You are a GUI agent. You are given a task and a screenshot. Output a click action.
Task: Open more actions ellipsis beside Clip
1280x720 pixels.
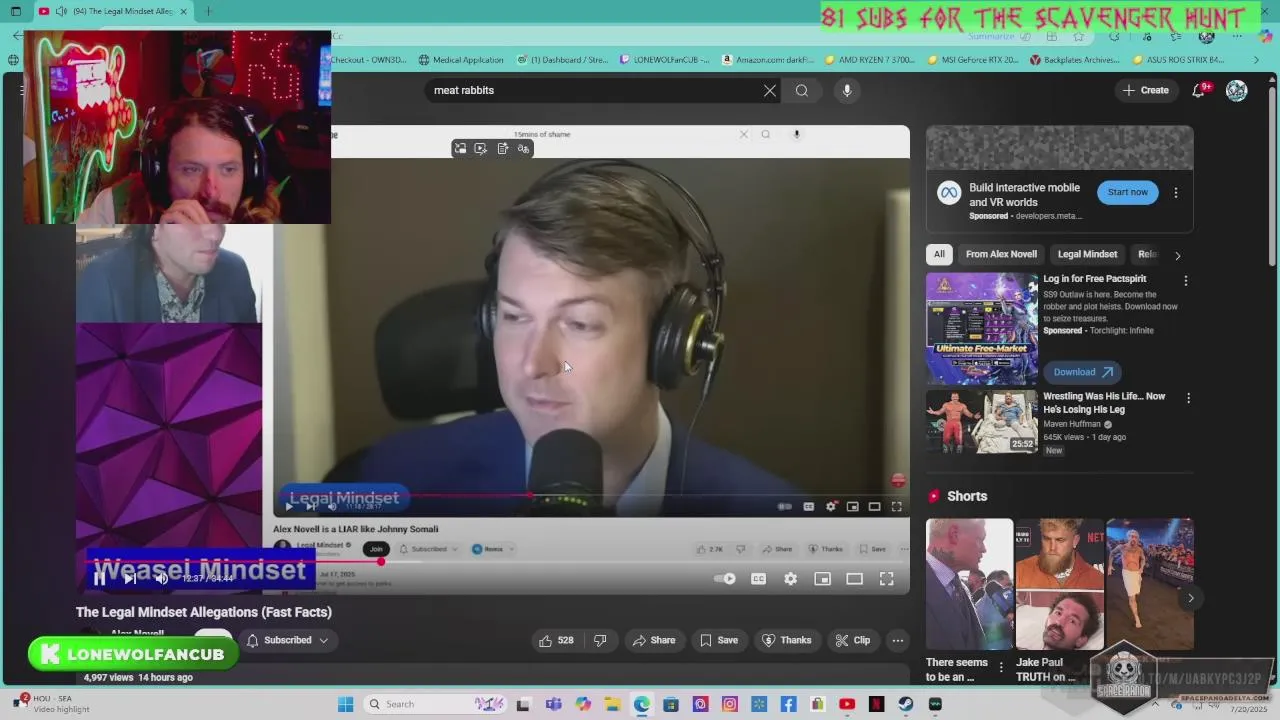[x=898, y=640]
